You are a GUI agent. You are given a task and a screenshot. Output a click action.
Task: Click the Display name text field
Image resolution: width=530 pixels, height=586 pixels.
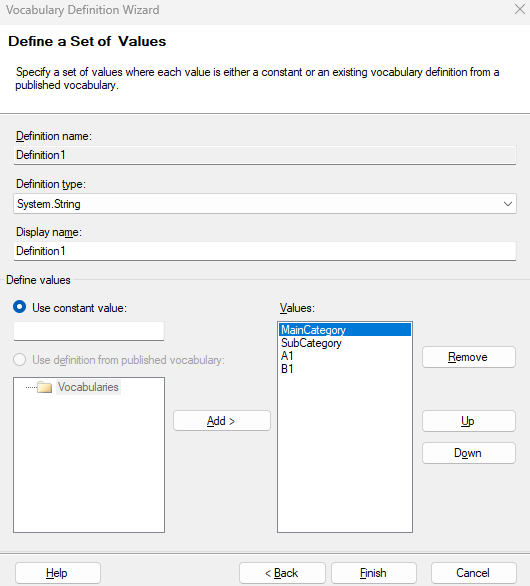click(x=265, y=251)
